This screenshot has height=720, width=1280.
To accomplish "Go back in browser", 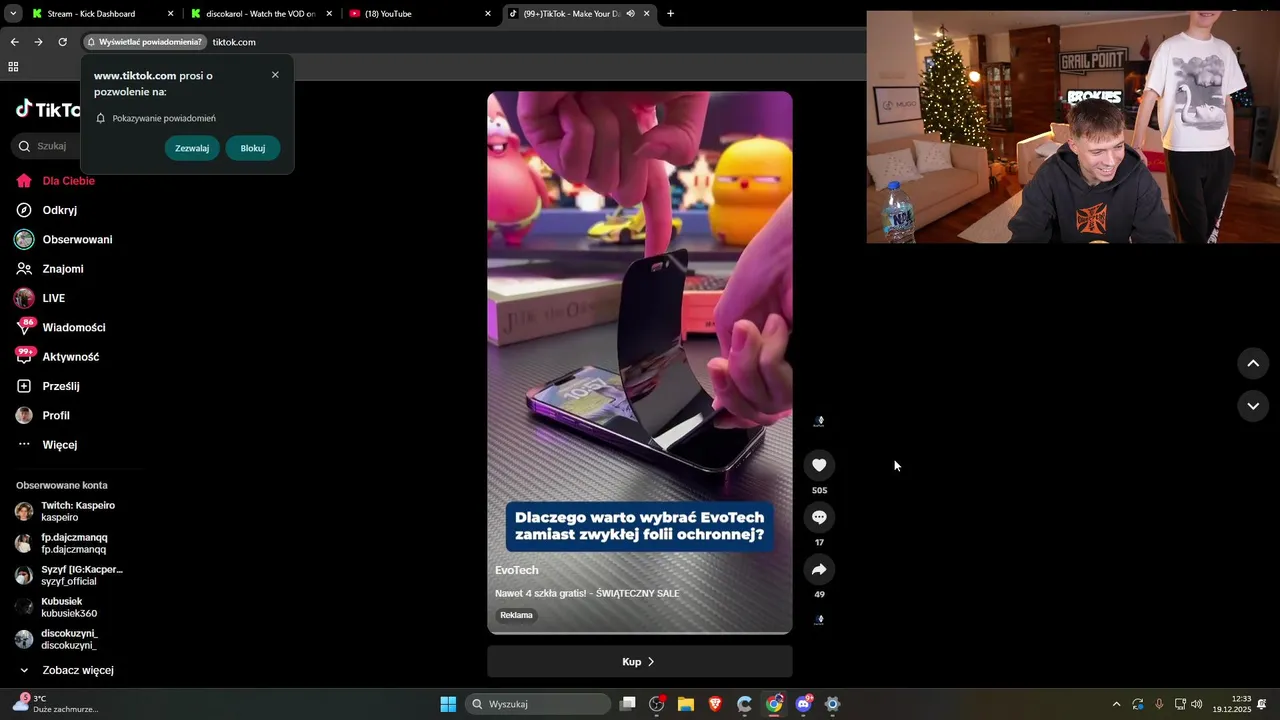I will [x=14, y=42].
